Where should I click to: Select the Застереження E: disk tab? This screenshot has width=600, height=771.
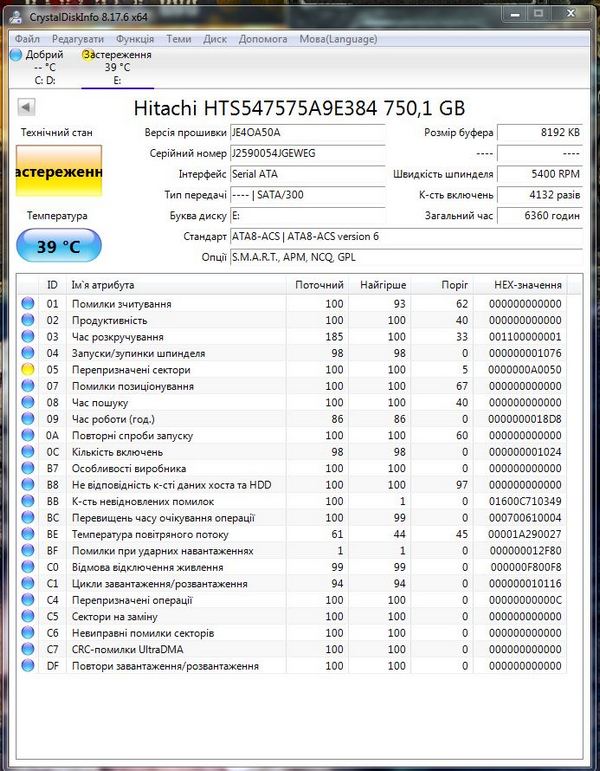point(117,67)
